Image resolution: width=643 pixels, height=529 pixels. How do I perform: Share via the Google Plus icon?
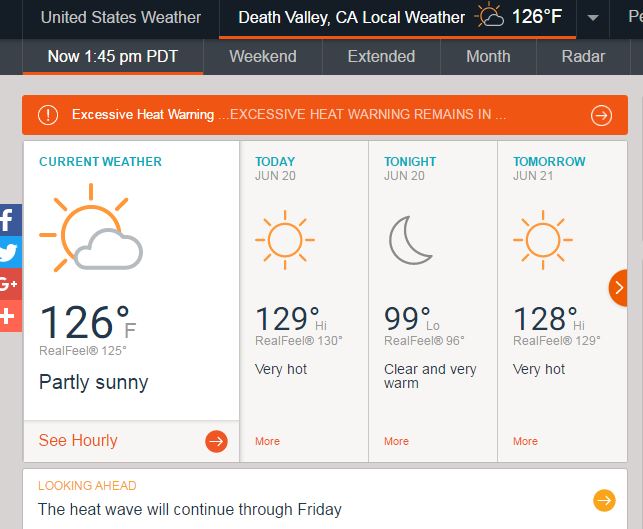click(9, 284)
